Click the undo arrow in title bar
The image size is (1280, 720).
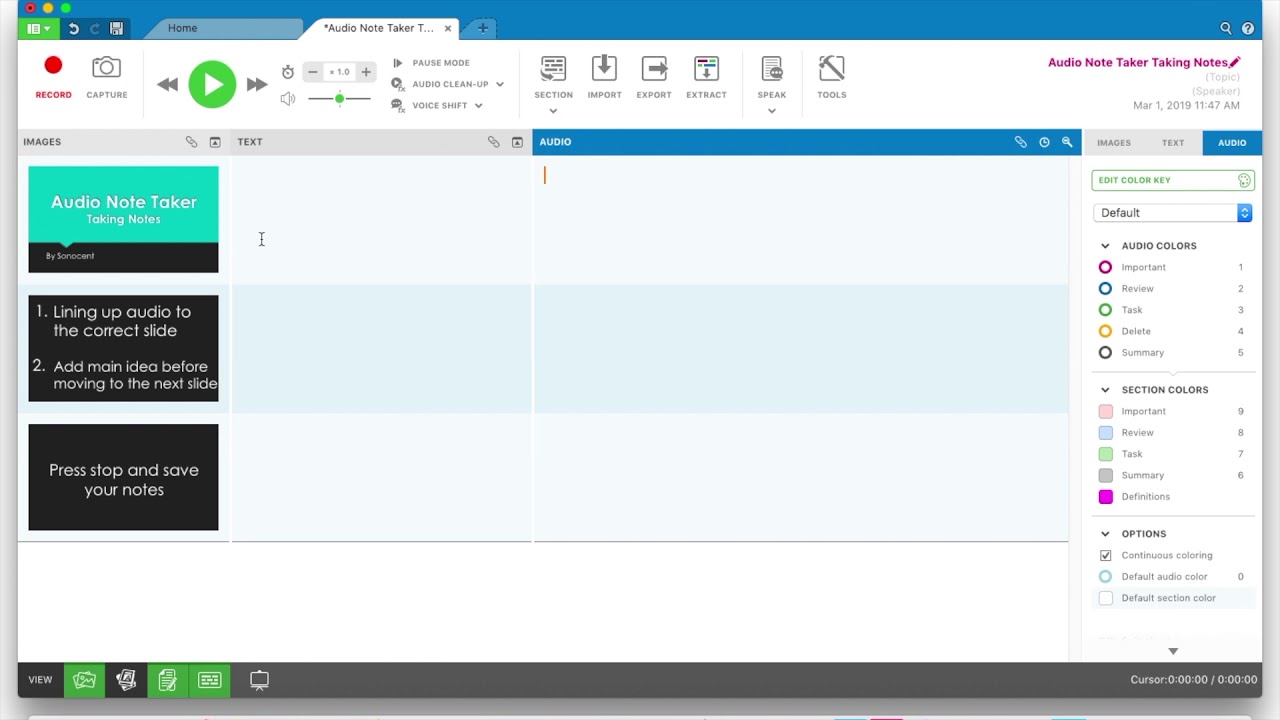[x=73, y=28]
